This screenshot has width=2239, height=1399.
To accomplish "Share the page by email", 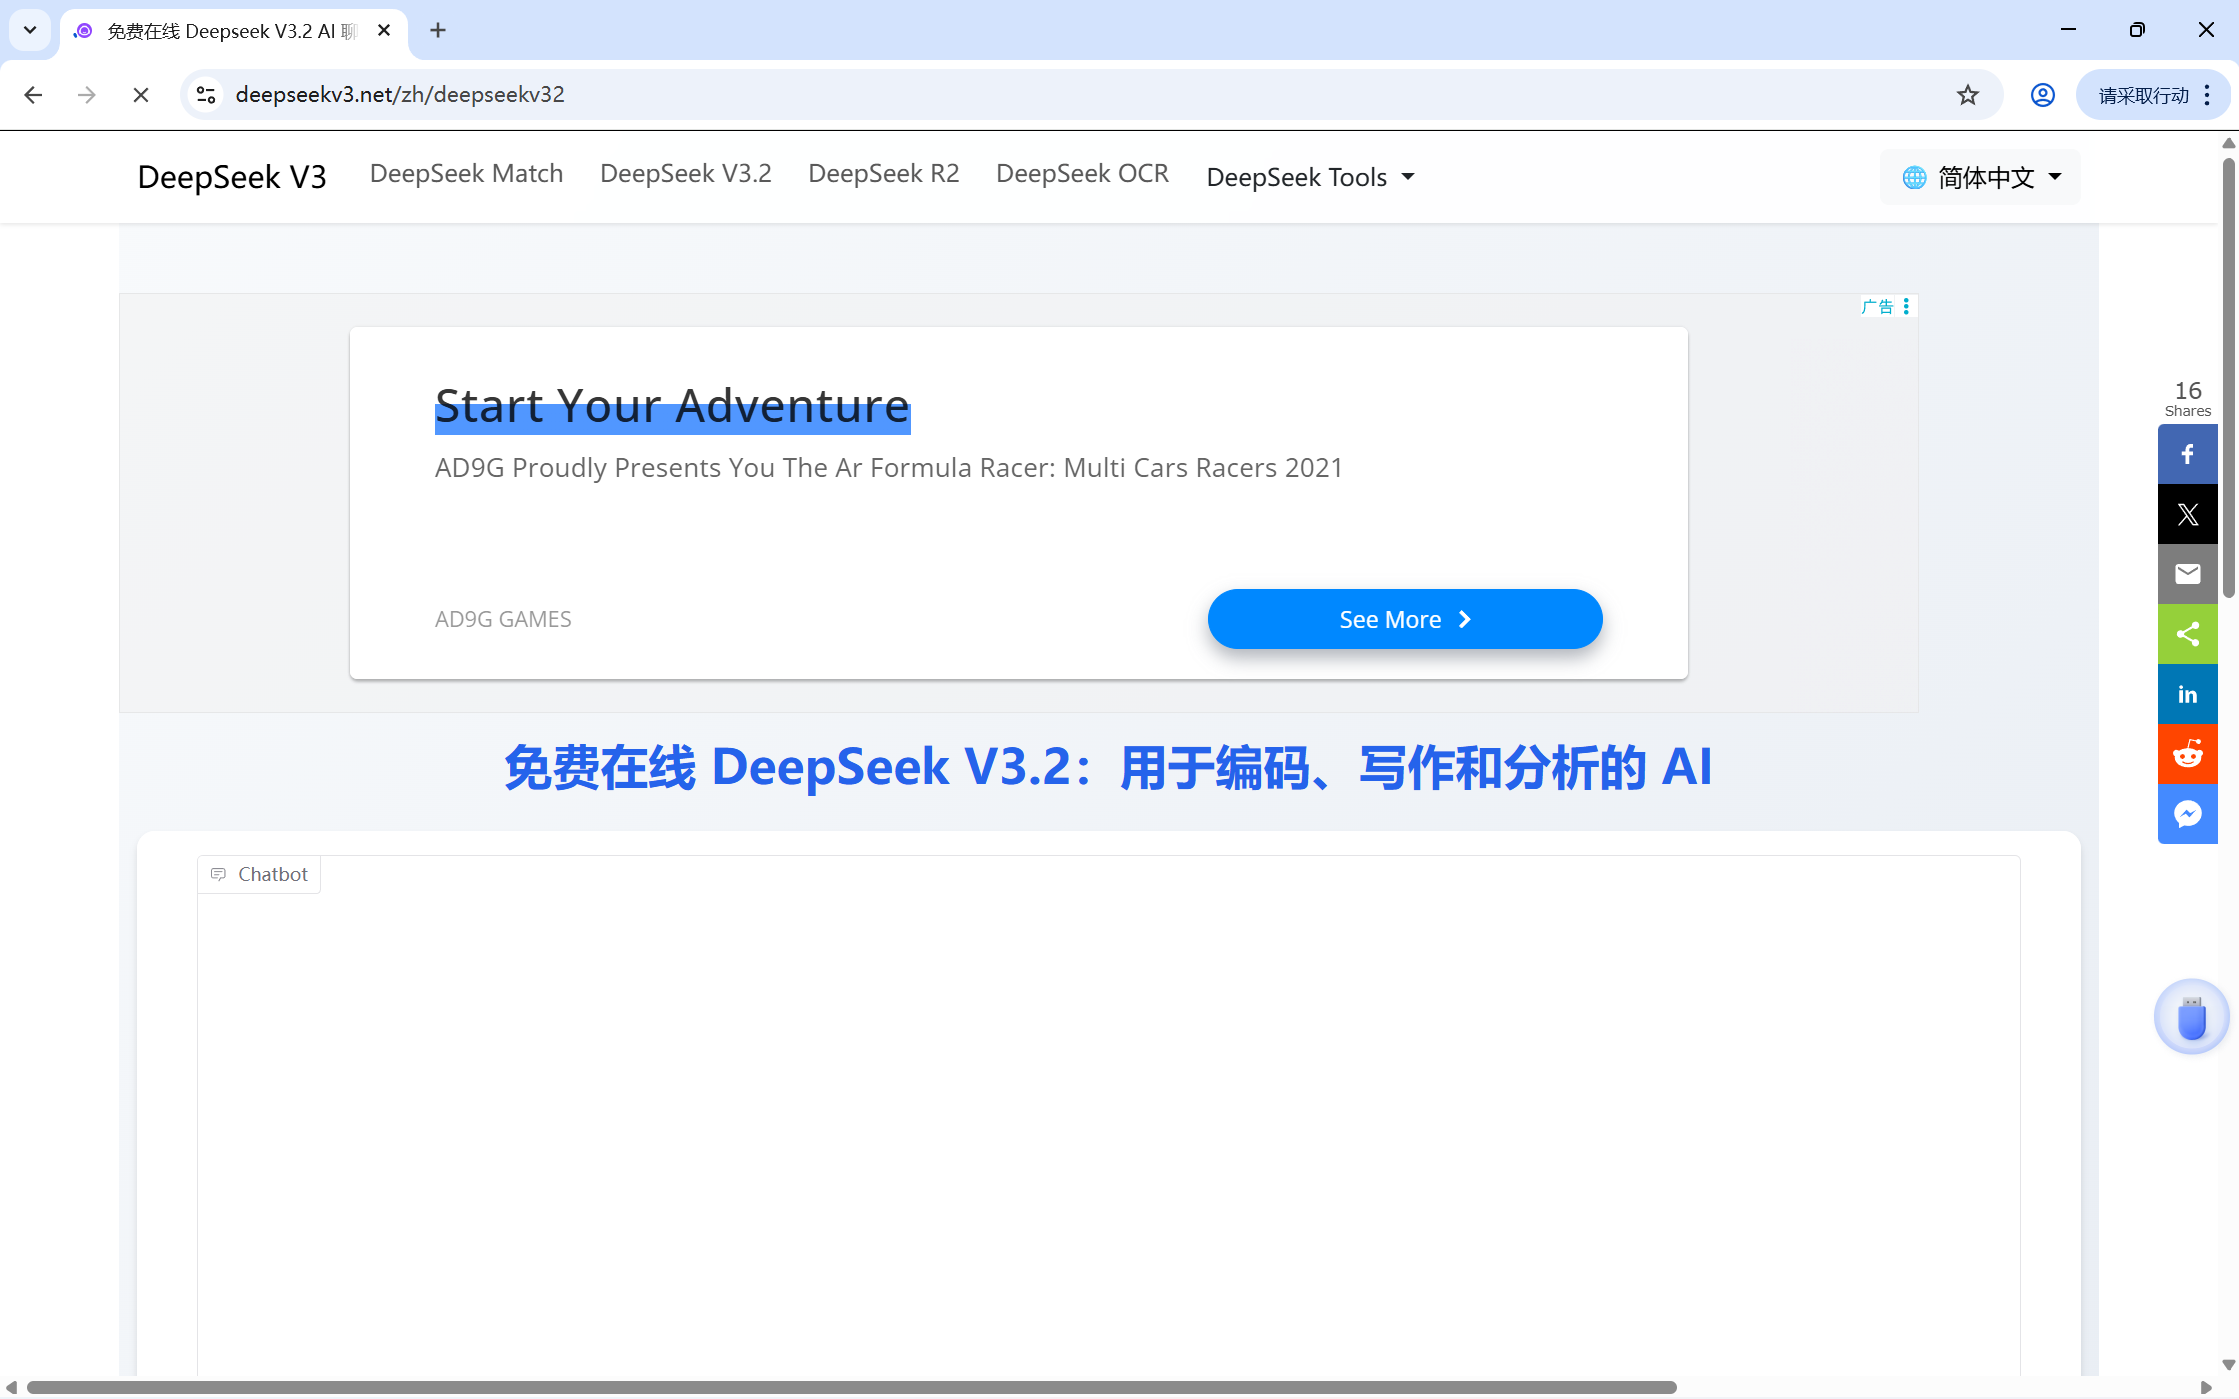I will click(x=2187, y=574).
